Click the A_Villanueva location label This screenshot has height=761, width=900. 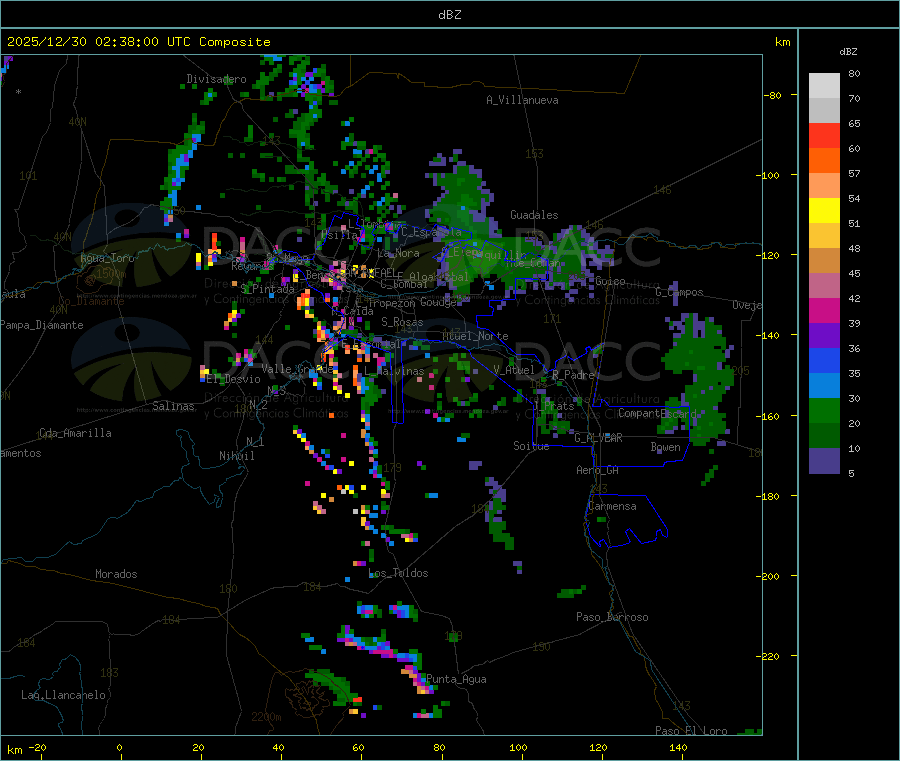(x=522, y=100)
